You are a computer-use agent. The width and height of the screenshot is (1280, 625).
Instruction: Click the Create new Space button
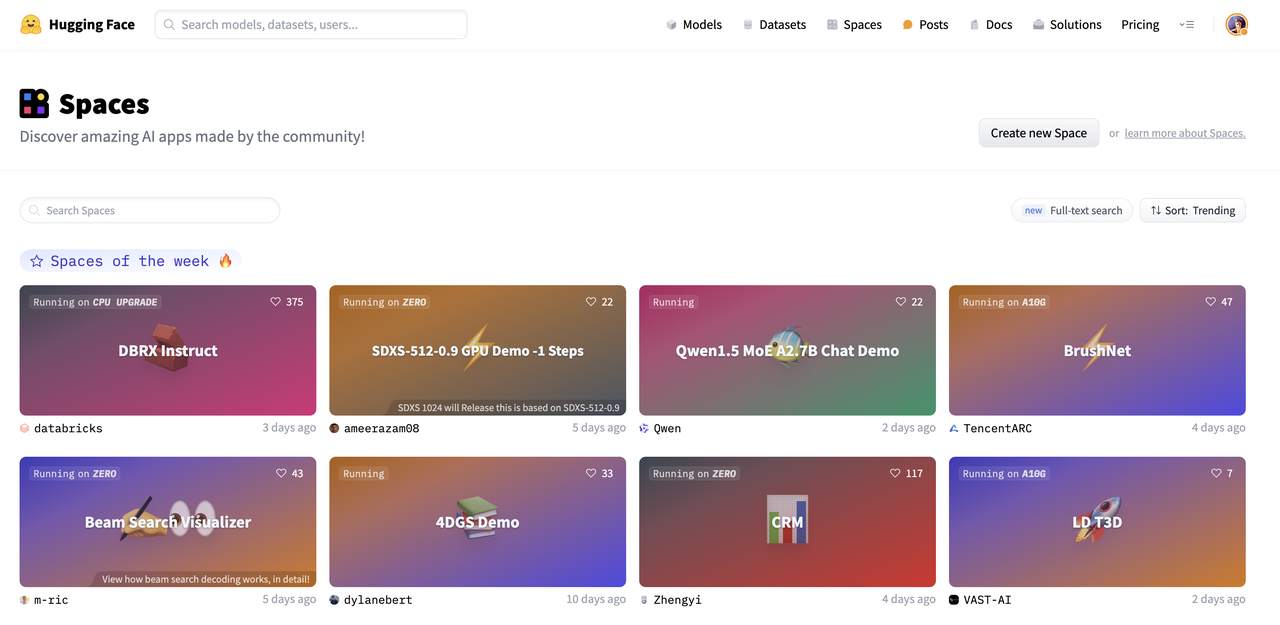[1039, 133]
